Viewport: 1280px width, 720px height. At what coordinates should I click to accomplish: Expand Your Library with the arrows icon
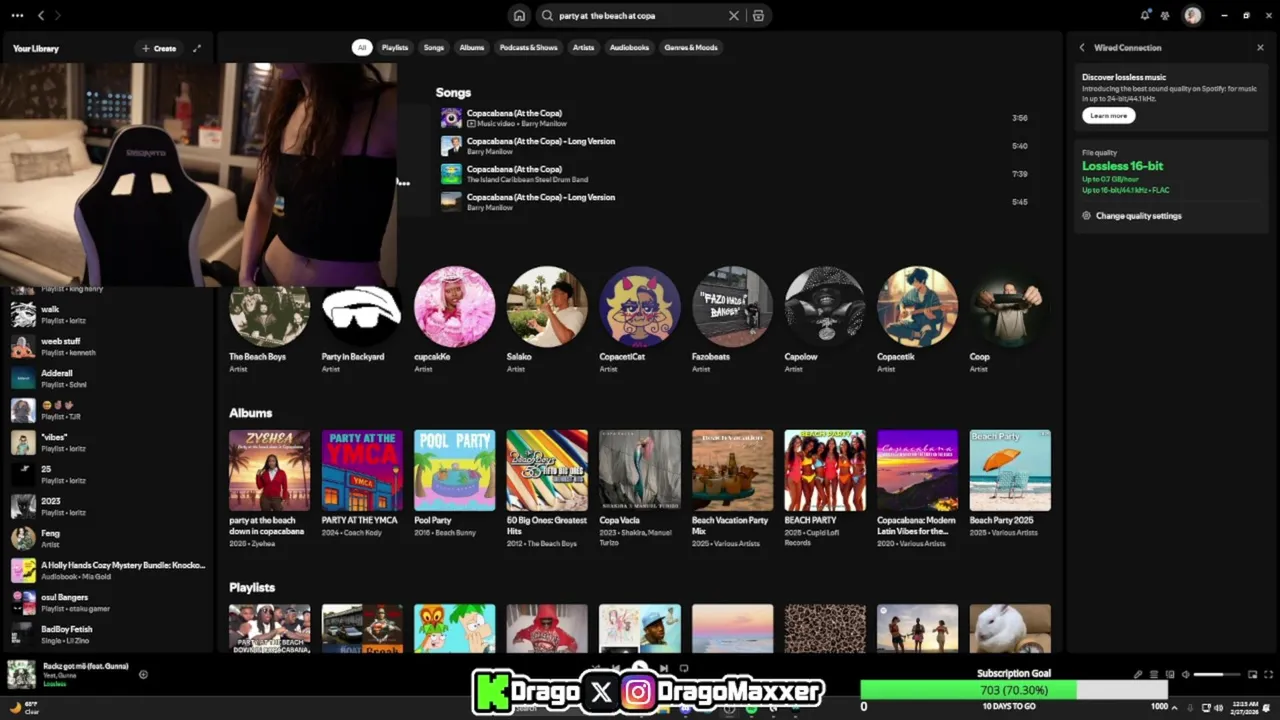coord(197,48)
